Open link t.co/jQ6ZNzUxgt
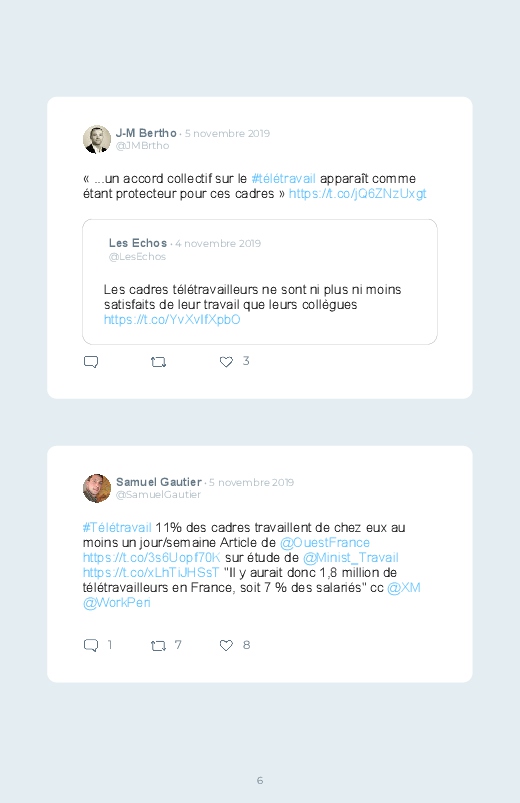520x803 pixels. (358, 194)
